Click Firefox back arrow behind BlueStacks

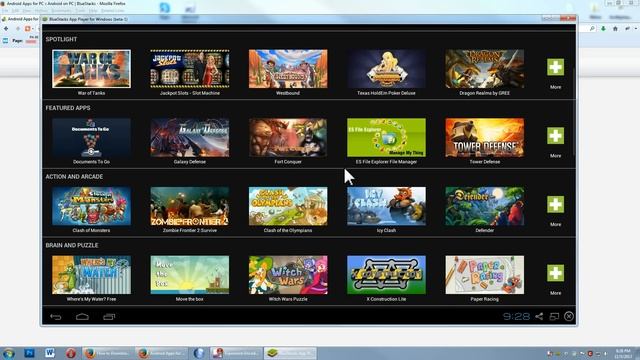(x=6, y=29)
